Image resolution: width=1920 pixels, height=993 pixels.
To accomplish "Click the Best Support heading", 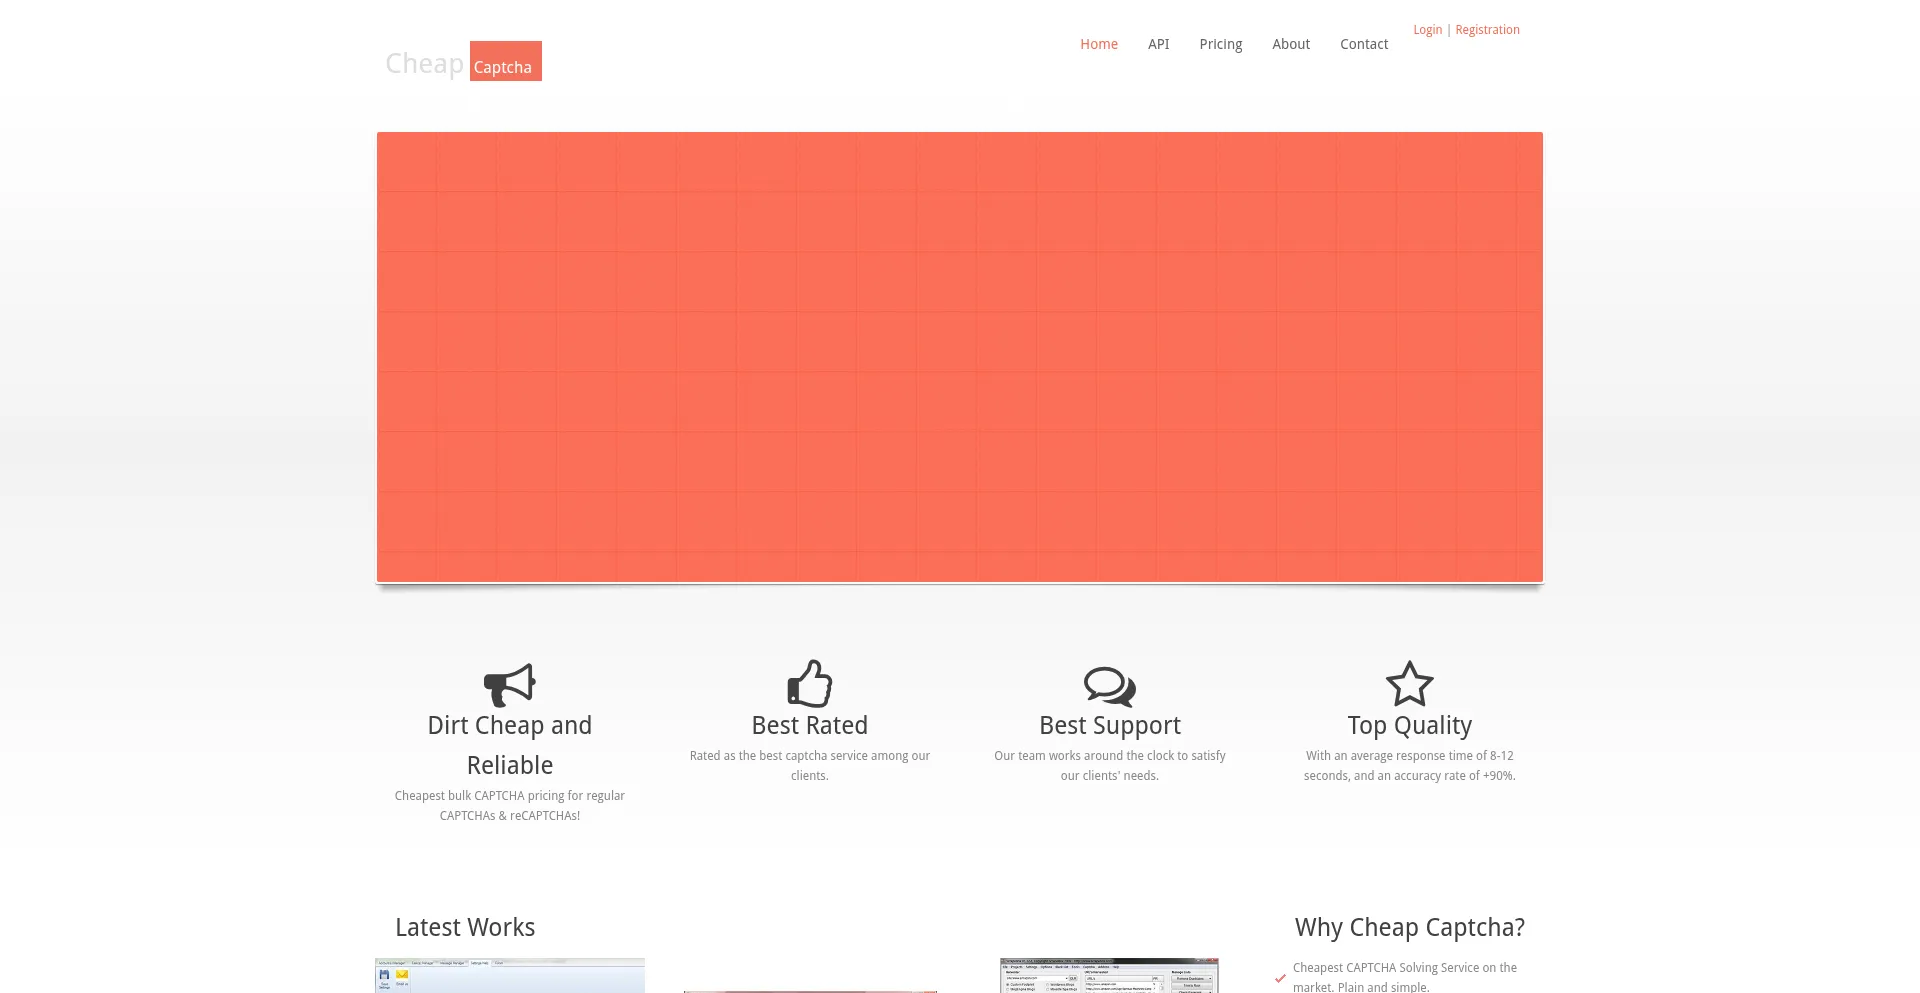I will 1109,725.
